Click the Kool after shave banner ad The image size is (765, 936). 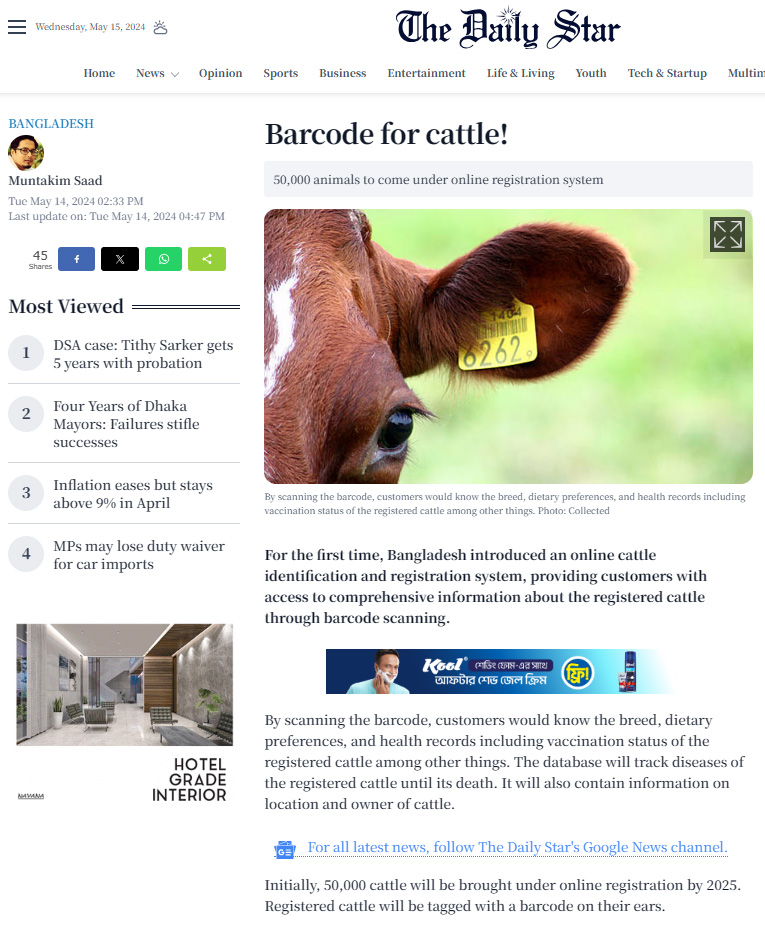tap(500, 672)
